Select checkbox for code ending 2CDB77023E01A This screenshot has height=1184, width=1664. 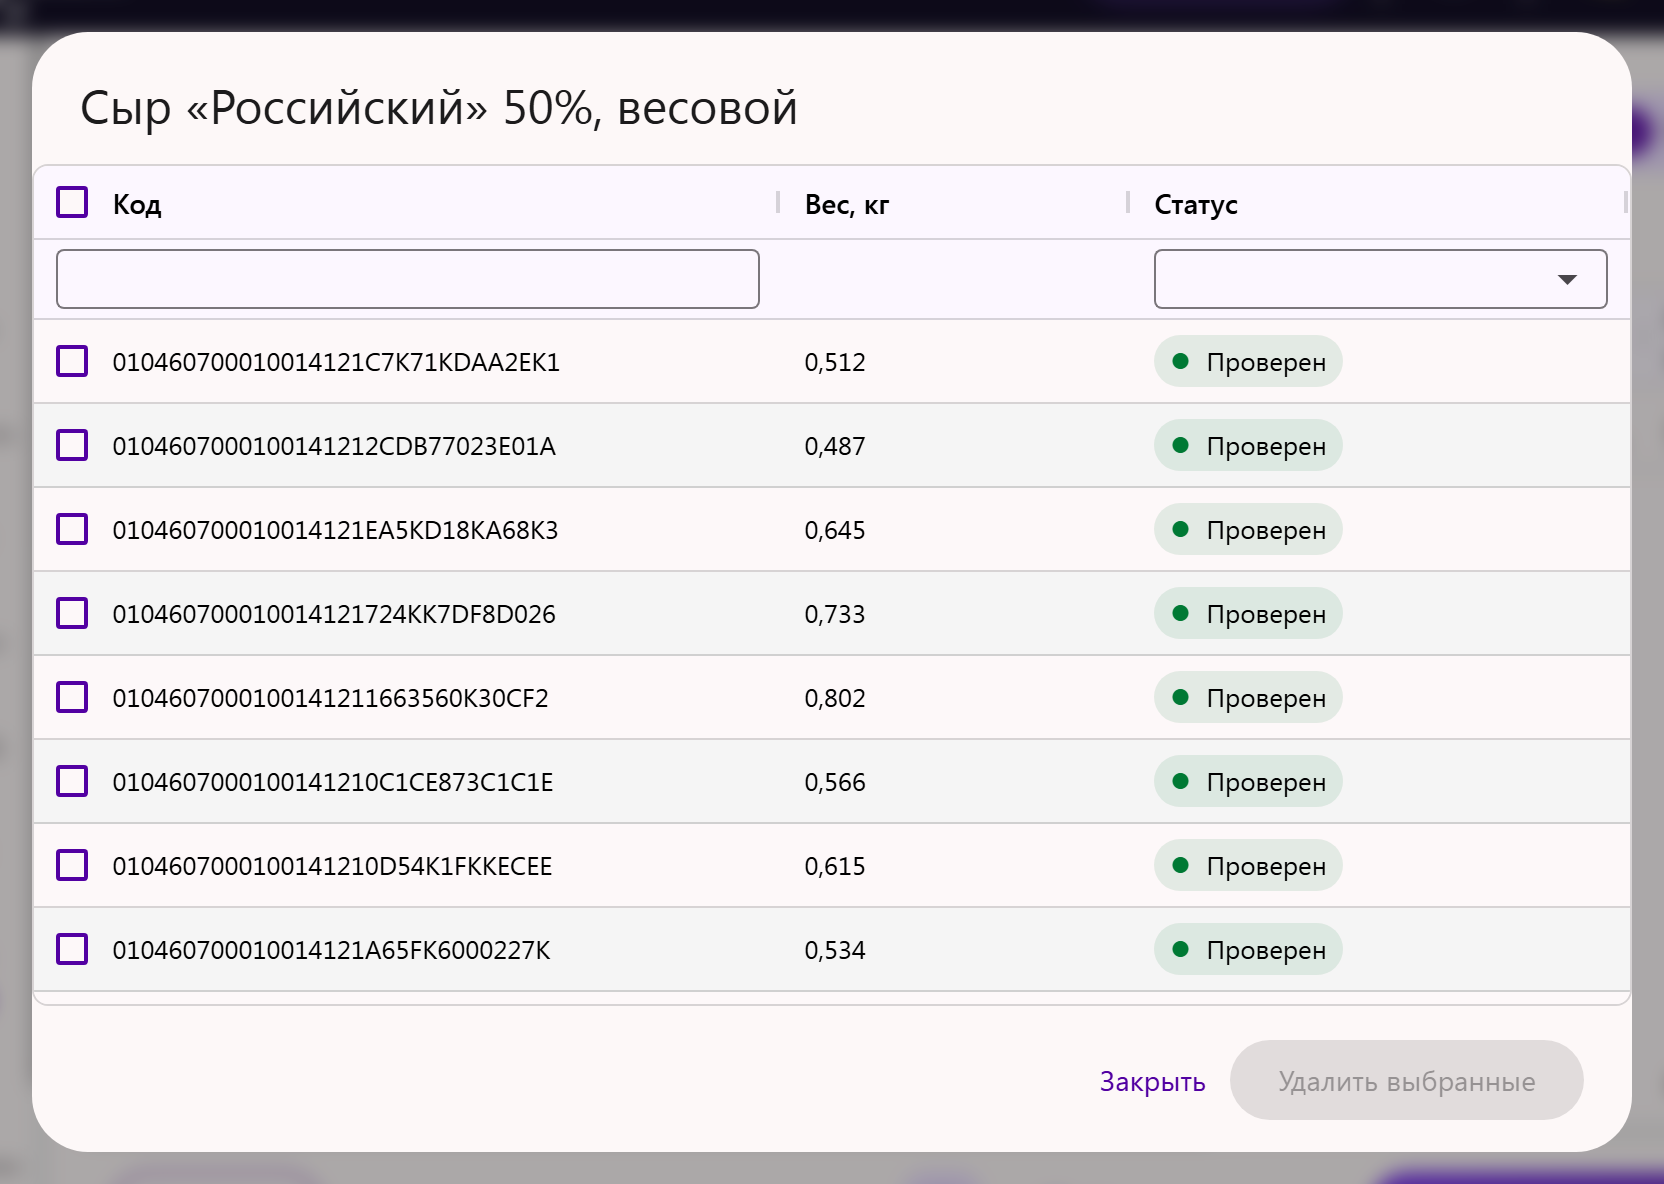(72, 445)
